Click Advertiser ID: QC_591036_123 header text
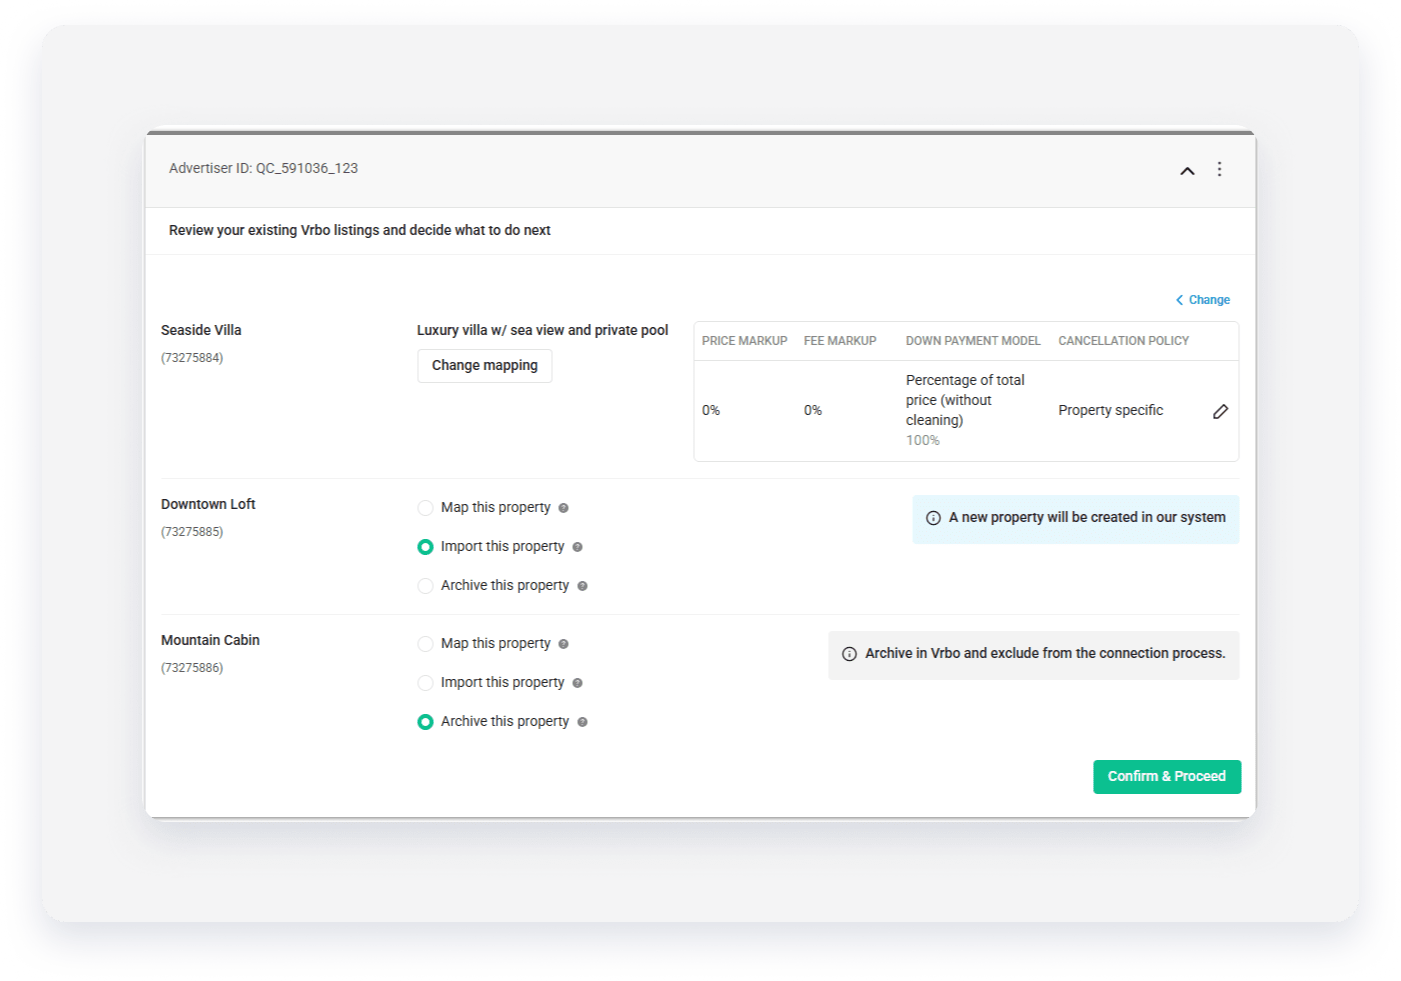 (x=263, y=168)
